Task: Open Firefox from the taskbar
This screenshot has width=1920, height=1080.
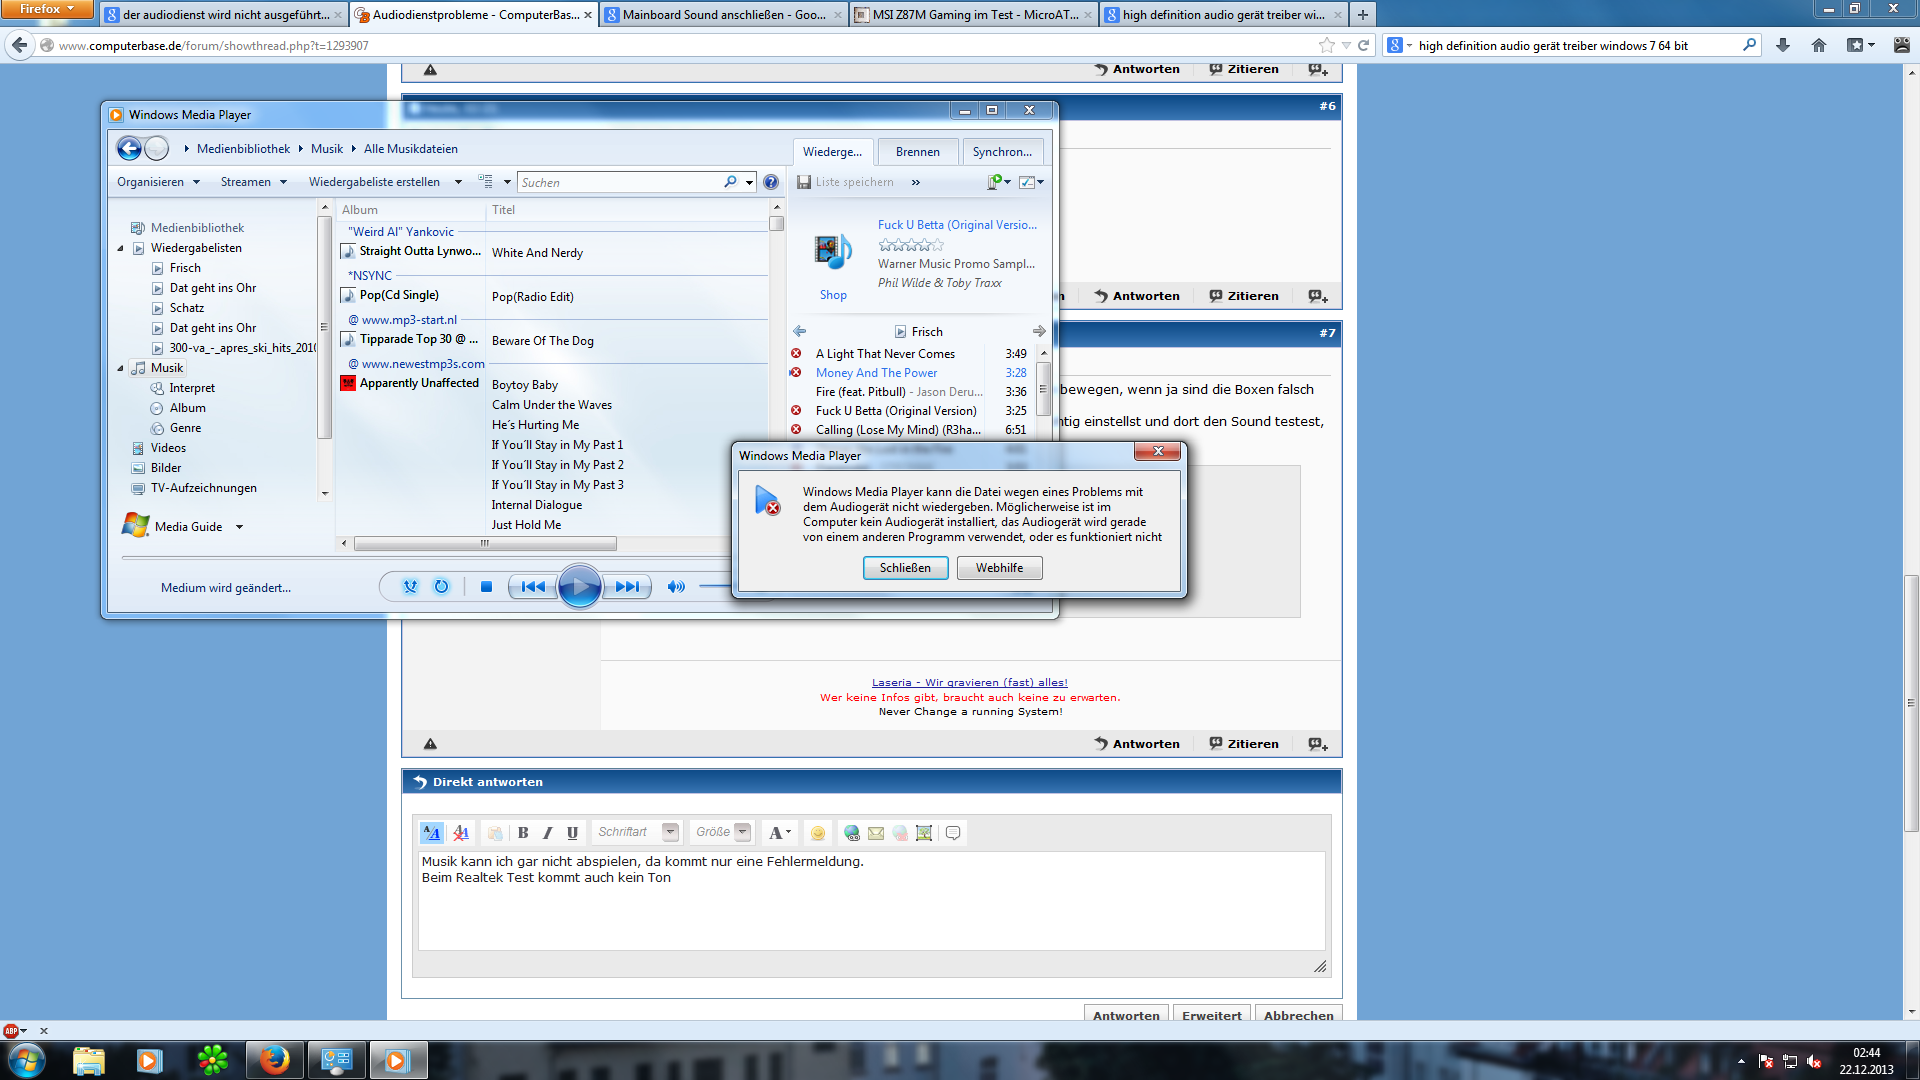Action: click(x=273, y=1060)
